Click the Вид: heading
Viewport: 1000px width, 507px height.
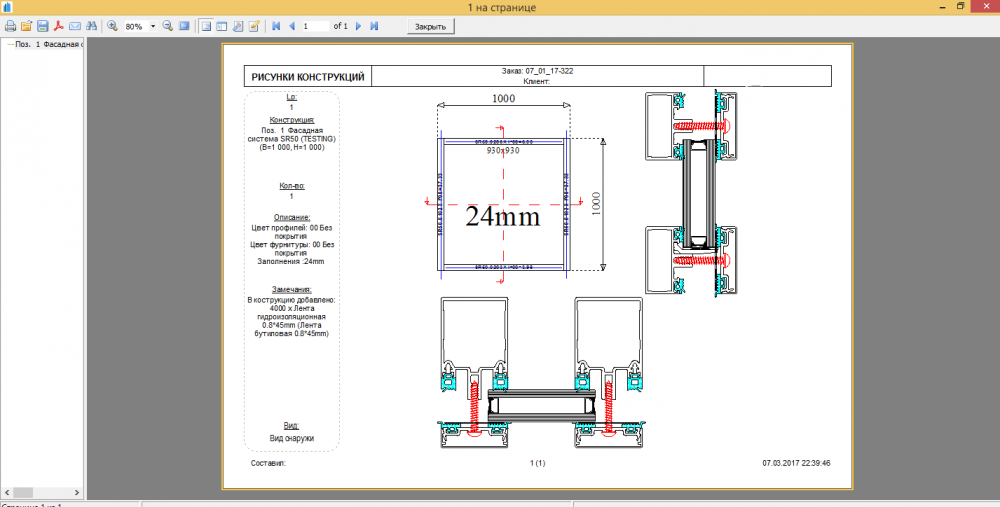[x=291, y=425]
